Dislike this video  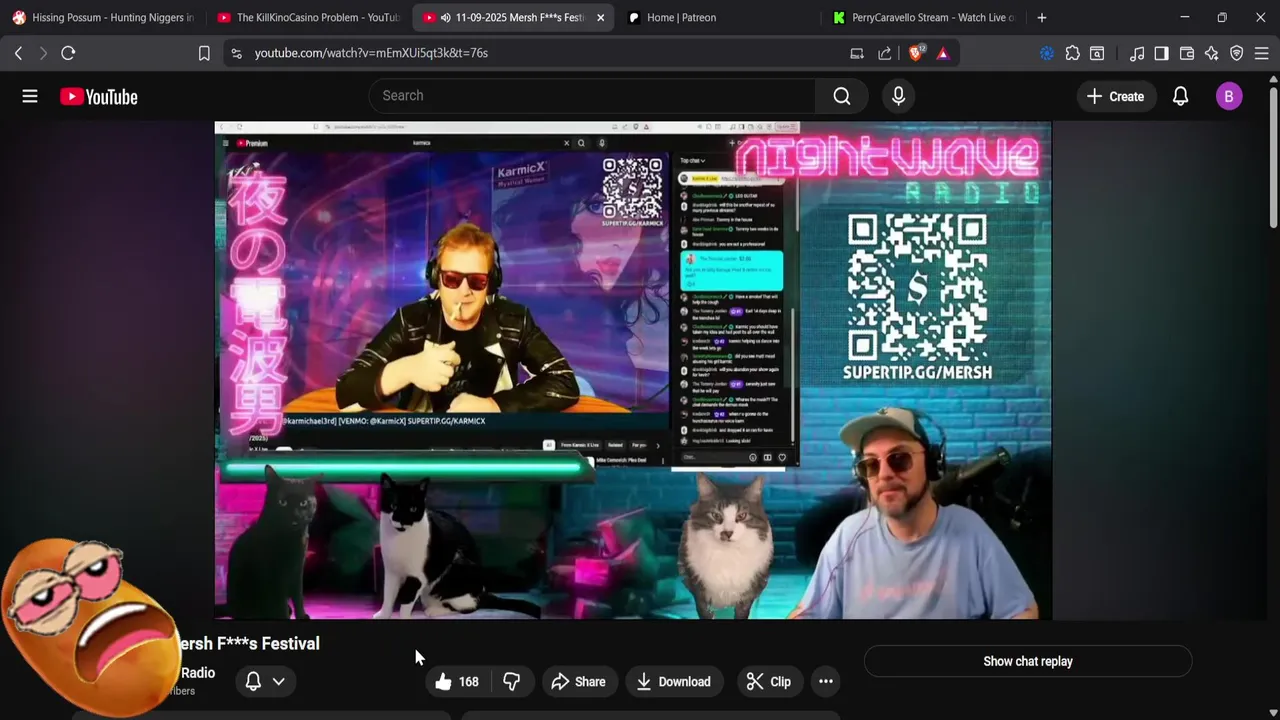pyautogui.click(x=512, y=681)
